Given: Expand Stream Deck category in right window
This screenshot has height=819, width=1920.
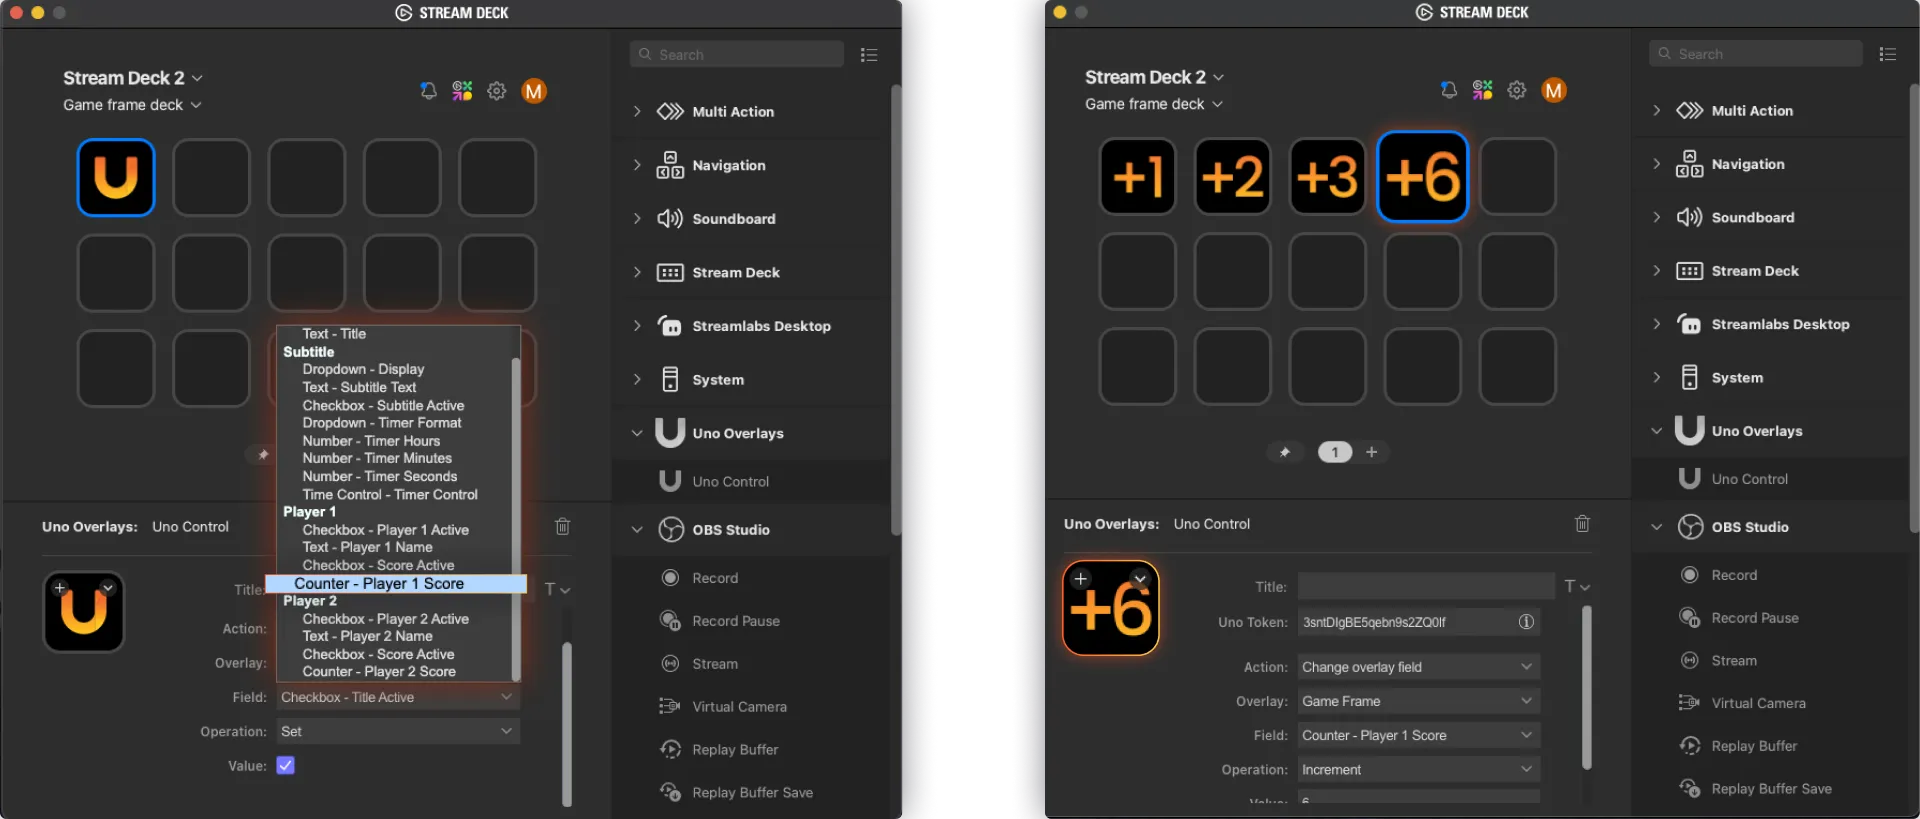Looking at the screenshot, I should coord(1656,271).
